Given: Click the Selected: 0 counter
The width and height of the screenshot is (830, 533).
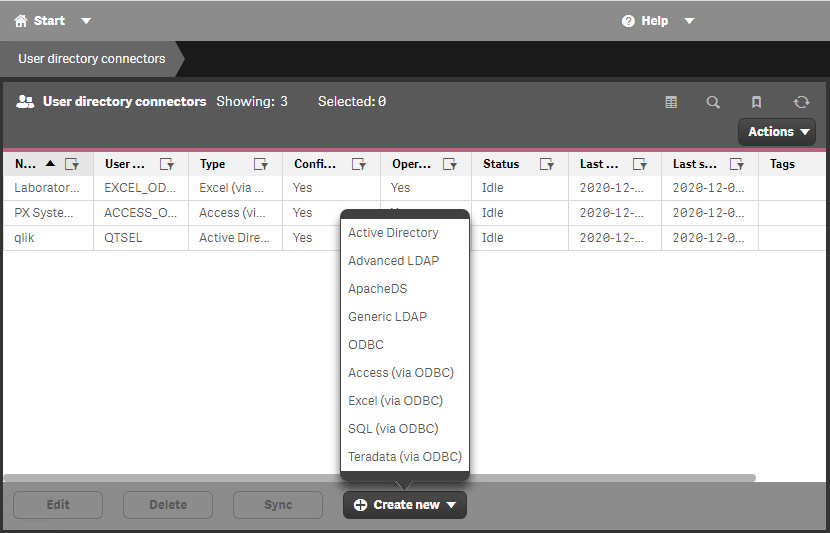Looking at the screenshot, I should coord(352,102).
